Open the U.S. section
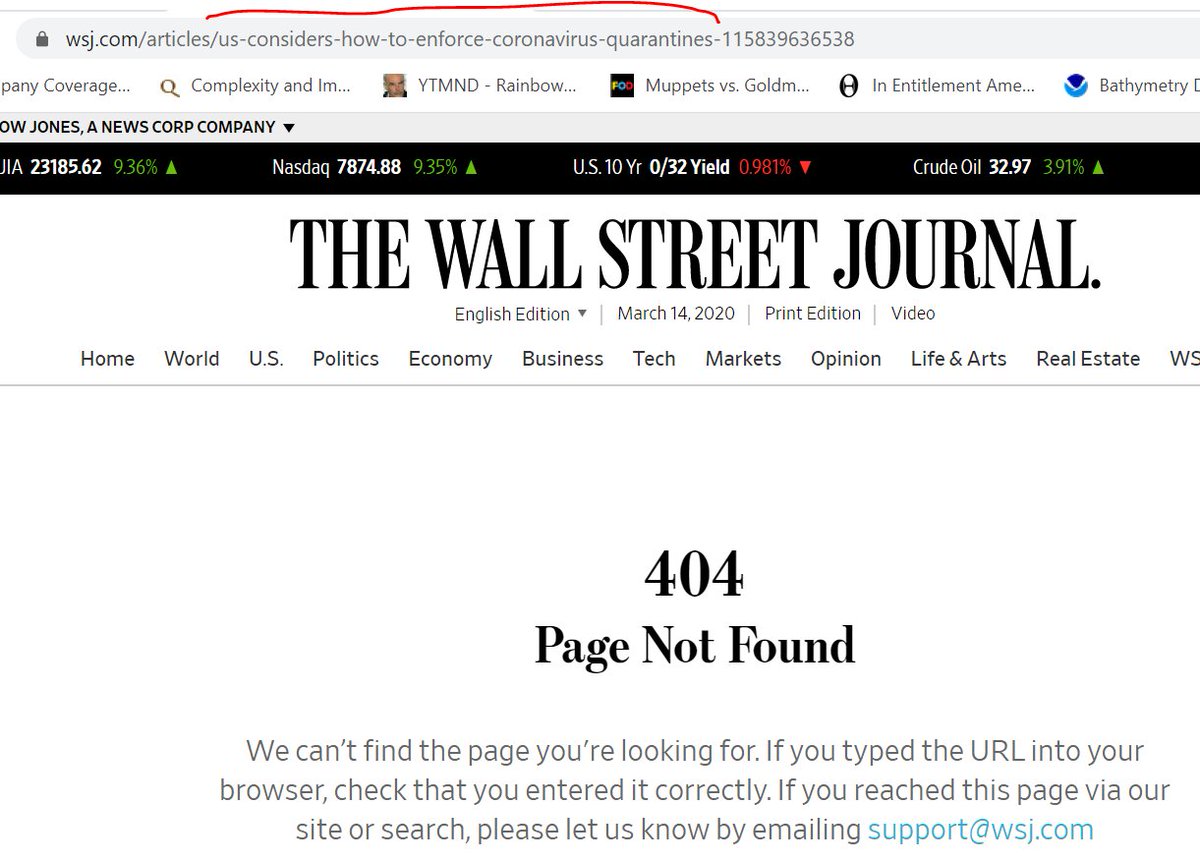The width and height of the screenshot is (1200, 862). tap(266, 359)
